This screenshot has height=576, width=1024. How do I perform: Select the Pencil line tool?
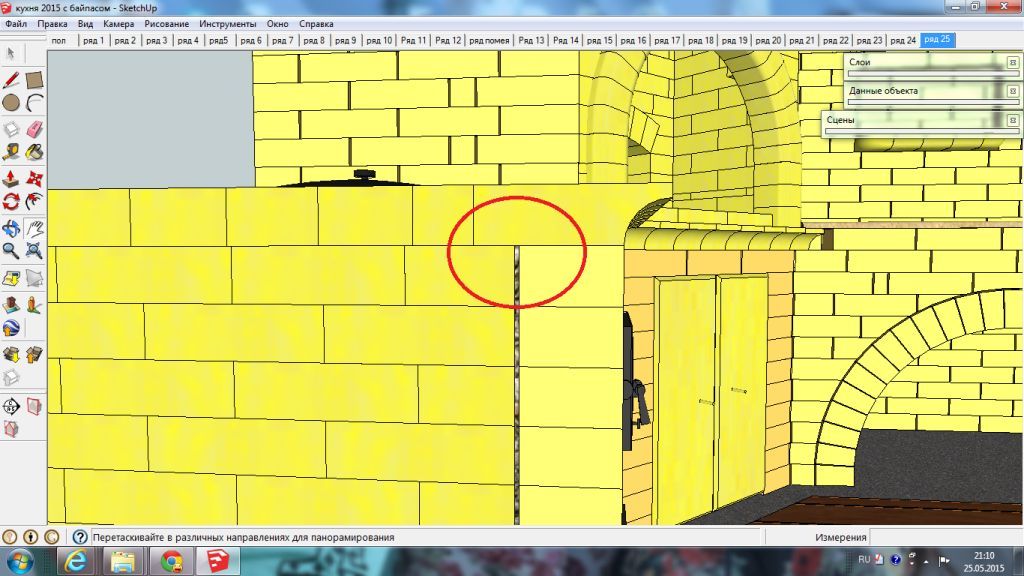pyautogui.click(x=11, y=80)
